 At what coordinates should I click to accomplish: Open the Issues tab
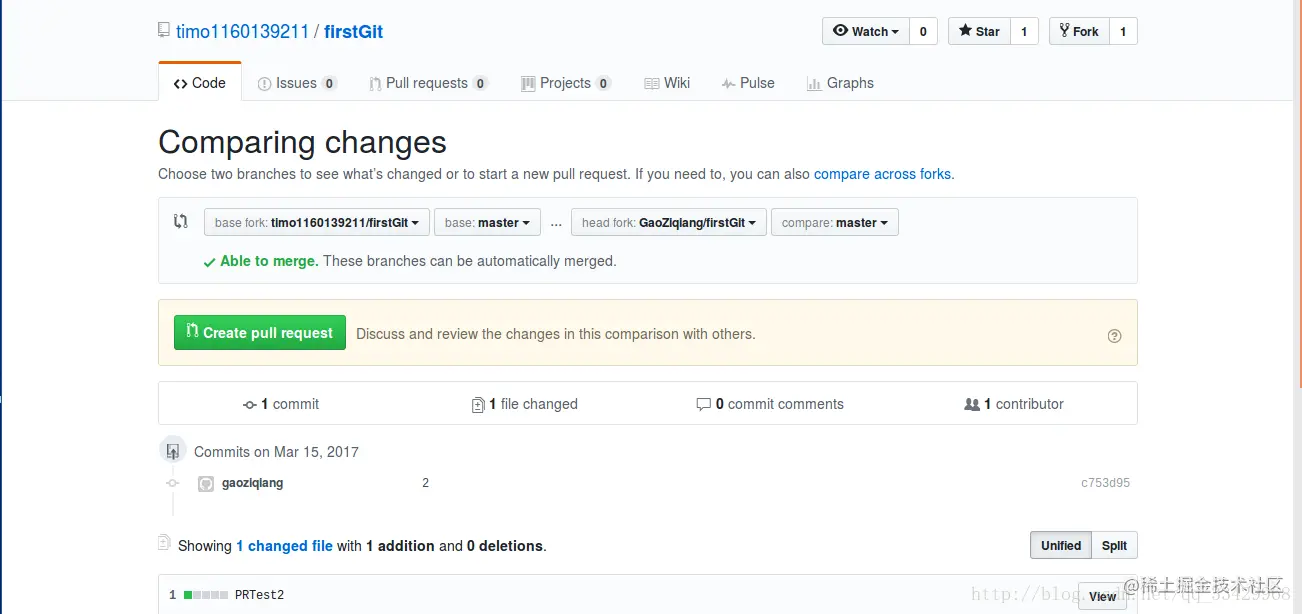tap(297, 83)
